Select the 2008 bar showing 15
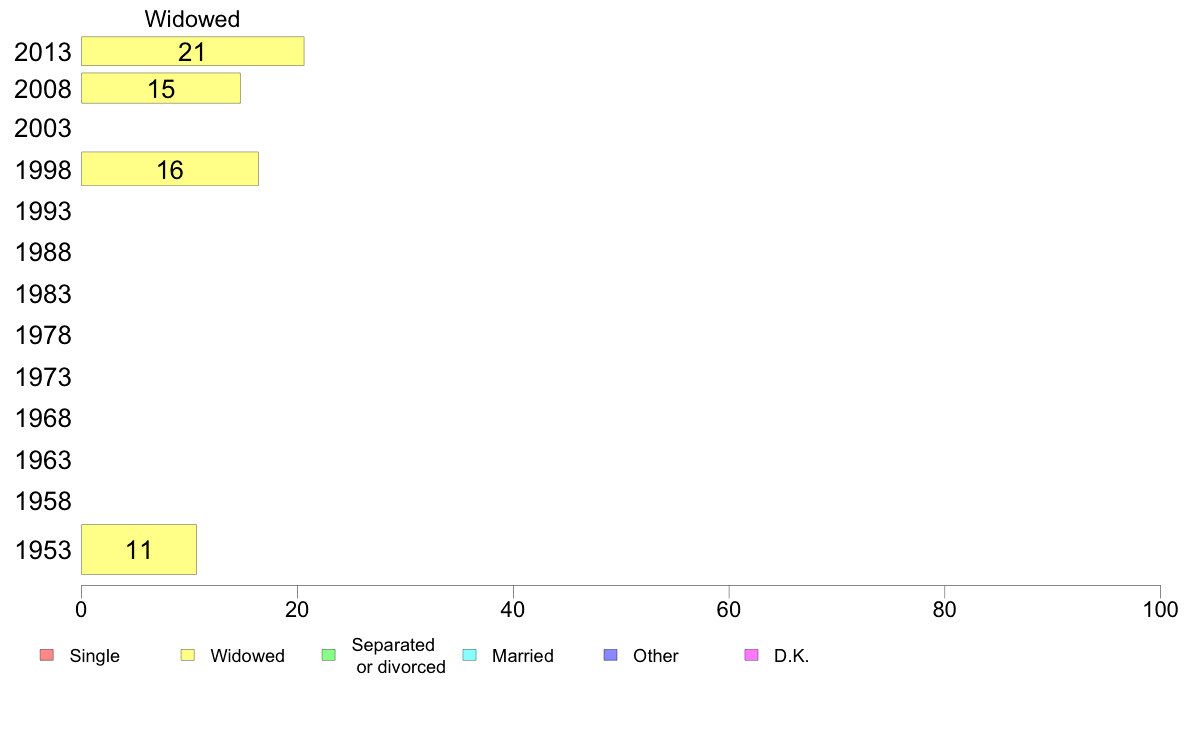The height and width of the screenshot is (736, 1188). [161, 88]
